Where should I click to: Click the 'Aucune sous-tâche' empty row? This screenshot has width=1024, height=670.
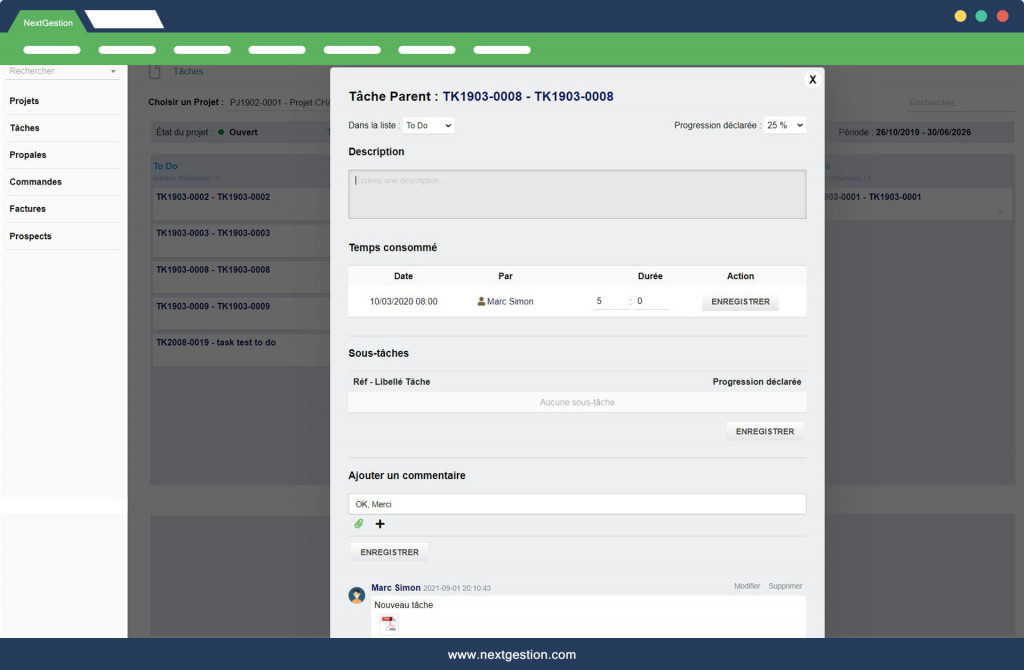pos(577,402)
